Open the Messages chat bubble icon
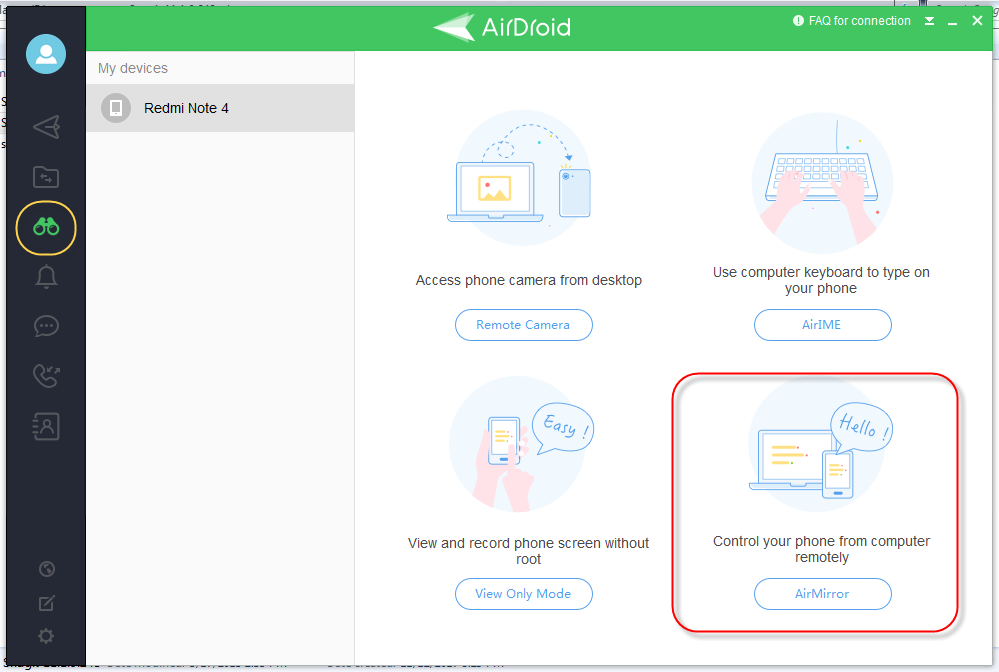The image size is (999, 672). [45, 326]
